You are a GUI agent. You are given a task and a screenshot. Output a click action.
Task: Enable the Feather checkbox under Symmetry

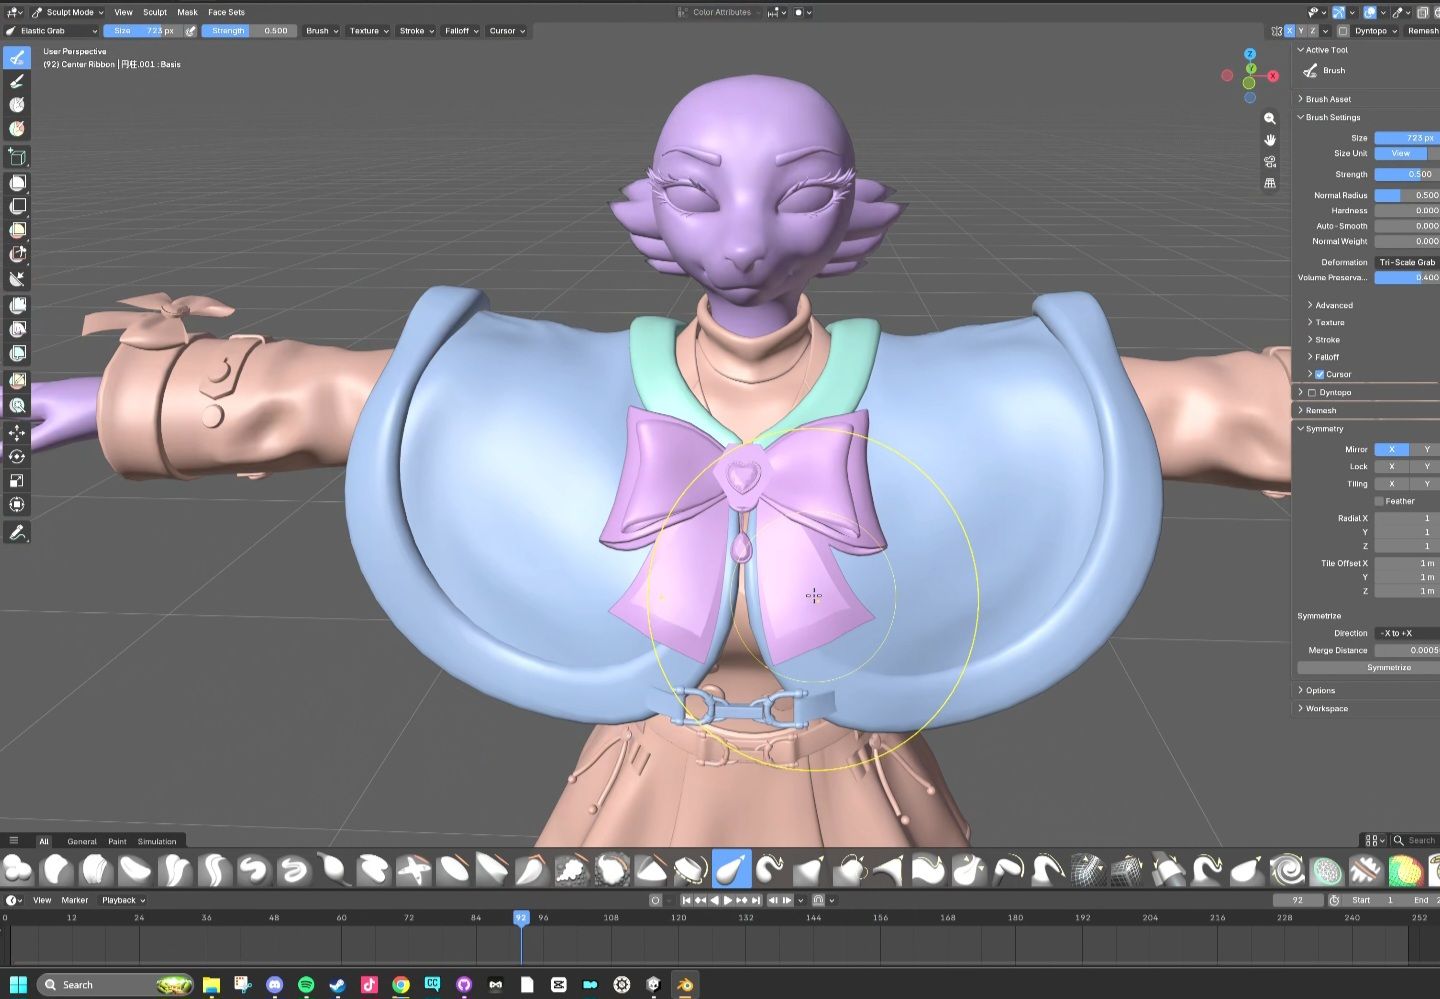[x=1379, y=501]
